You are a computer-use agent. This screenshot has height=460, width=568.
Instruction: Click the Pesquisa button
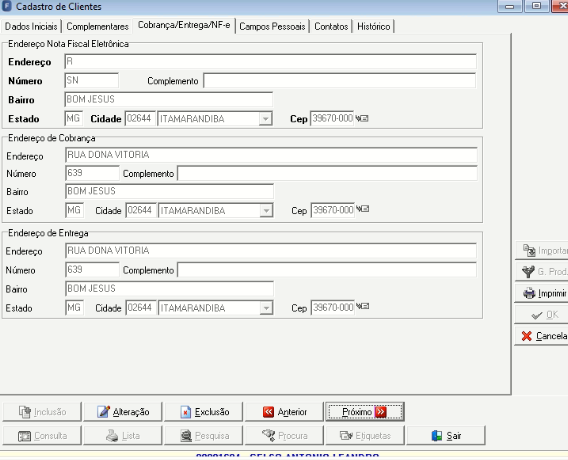coord(204,436)
